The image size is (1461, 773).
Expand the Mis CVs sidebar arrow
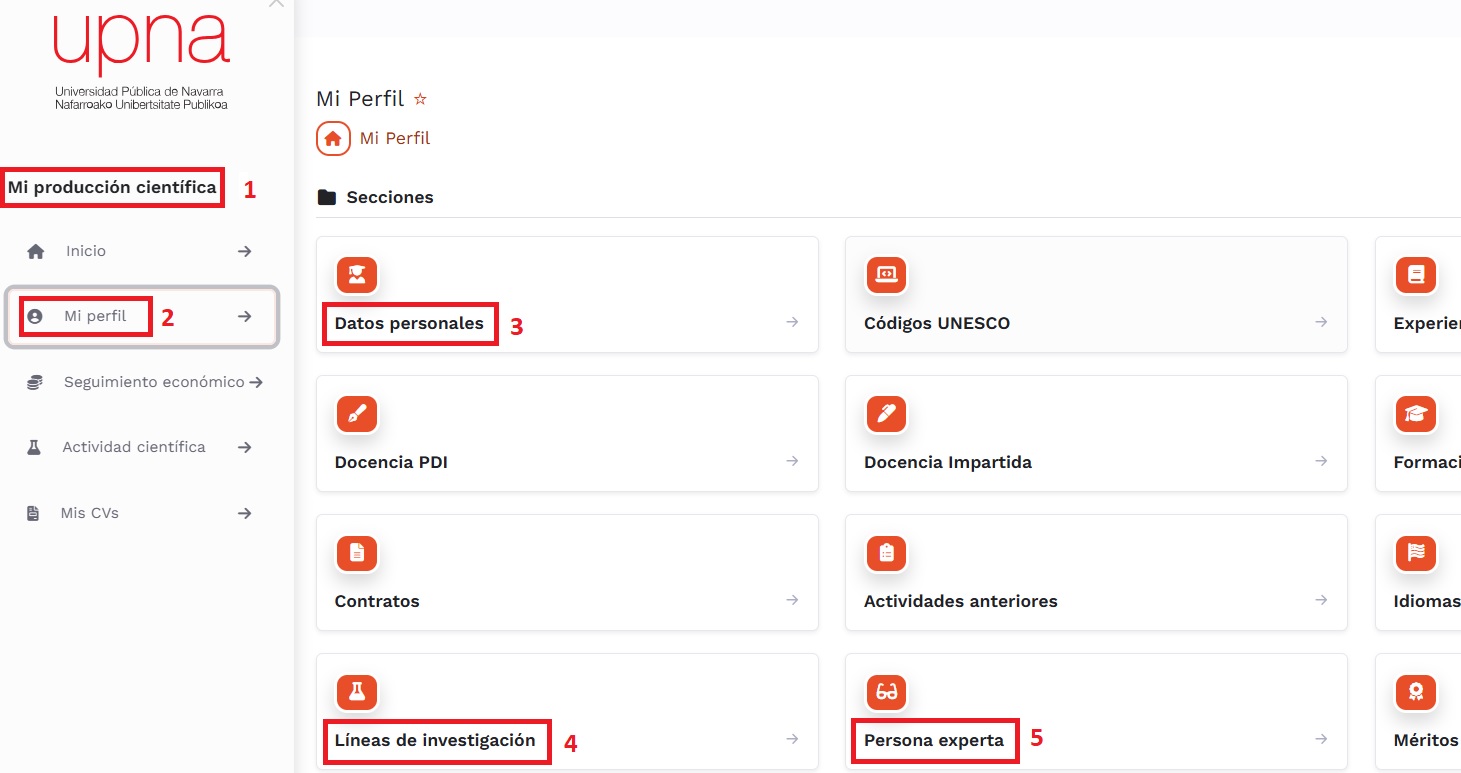[244, 513]
